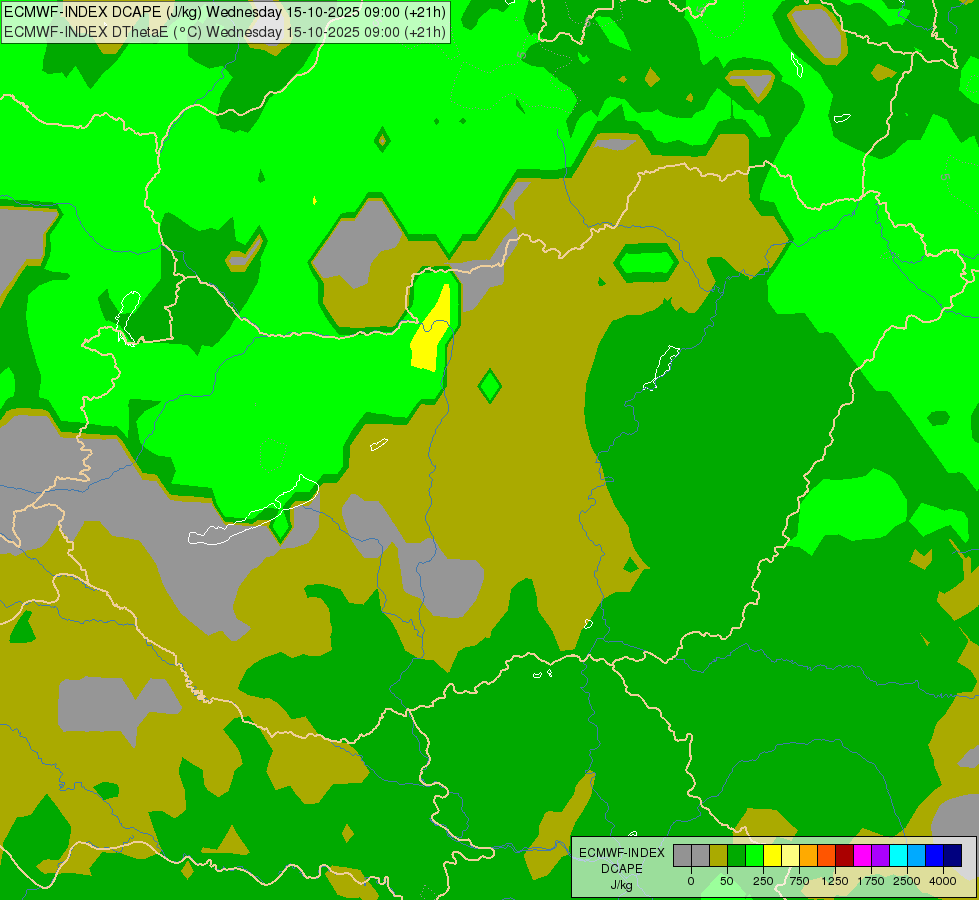979x900 pixels.
Task: Select the cyan legend swatch
Action: point(898,855)
